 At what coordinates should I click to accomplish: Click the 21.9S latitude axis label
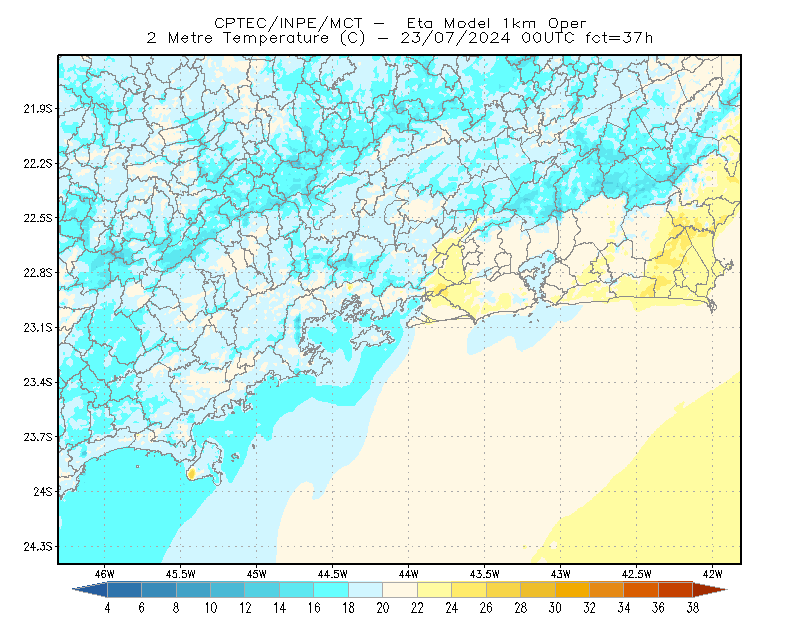point(38,108)
